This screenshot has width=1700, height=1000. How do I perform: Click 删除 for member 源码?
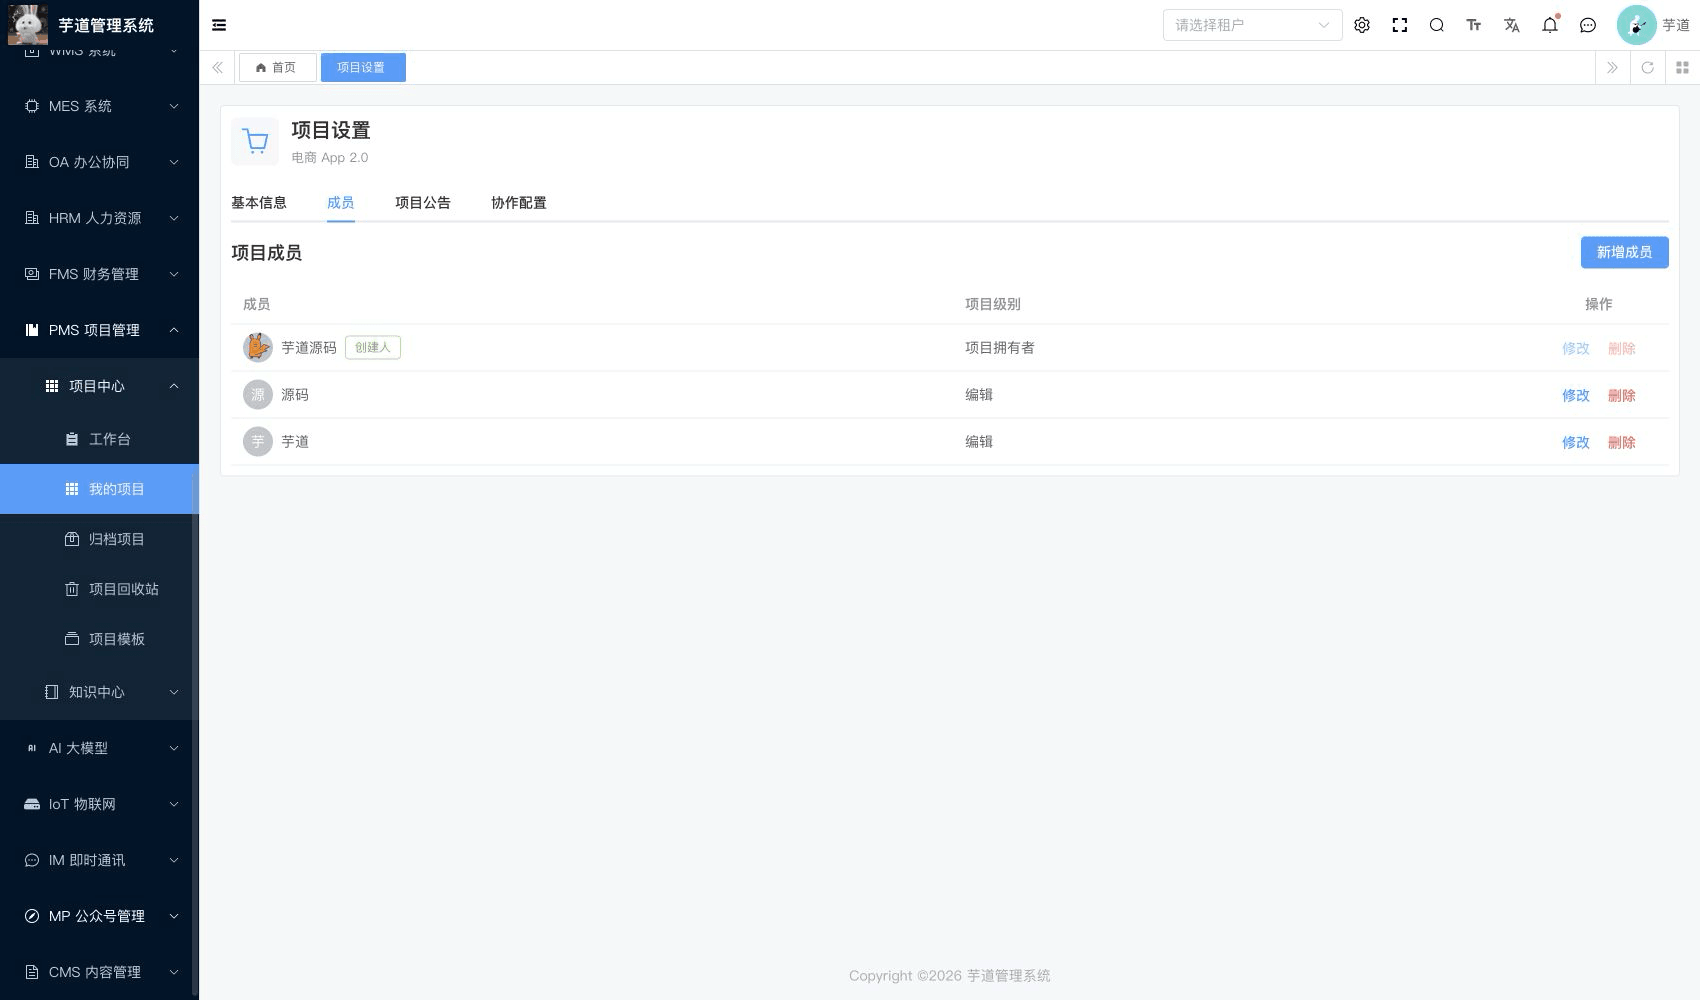(1622, 395)
